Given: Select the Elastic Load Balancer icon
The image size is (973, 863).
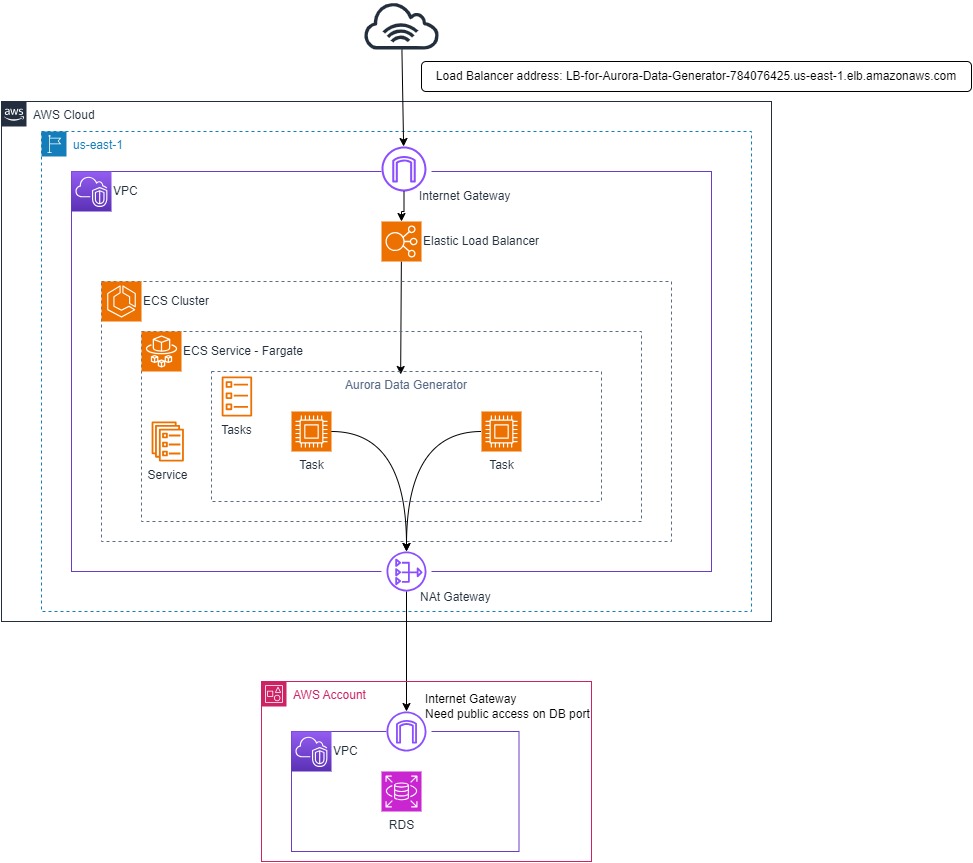Looking at the screenshot, I should click(x=401, y=241).
